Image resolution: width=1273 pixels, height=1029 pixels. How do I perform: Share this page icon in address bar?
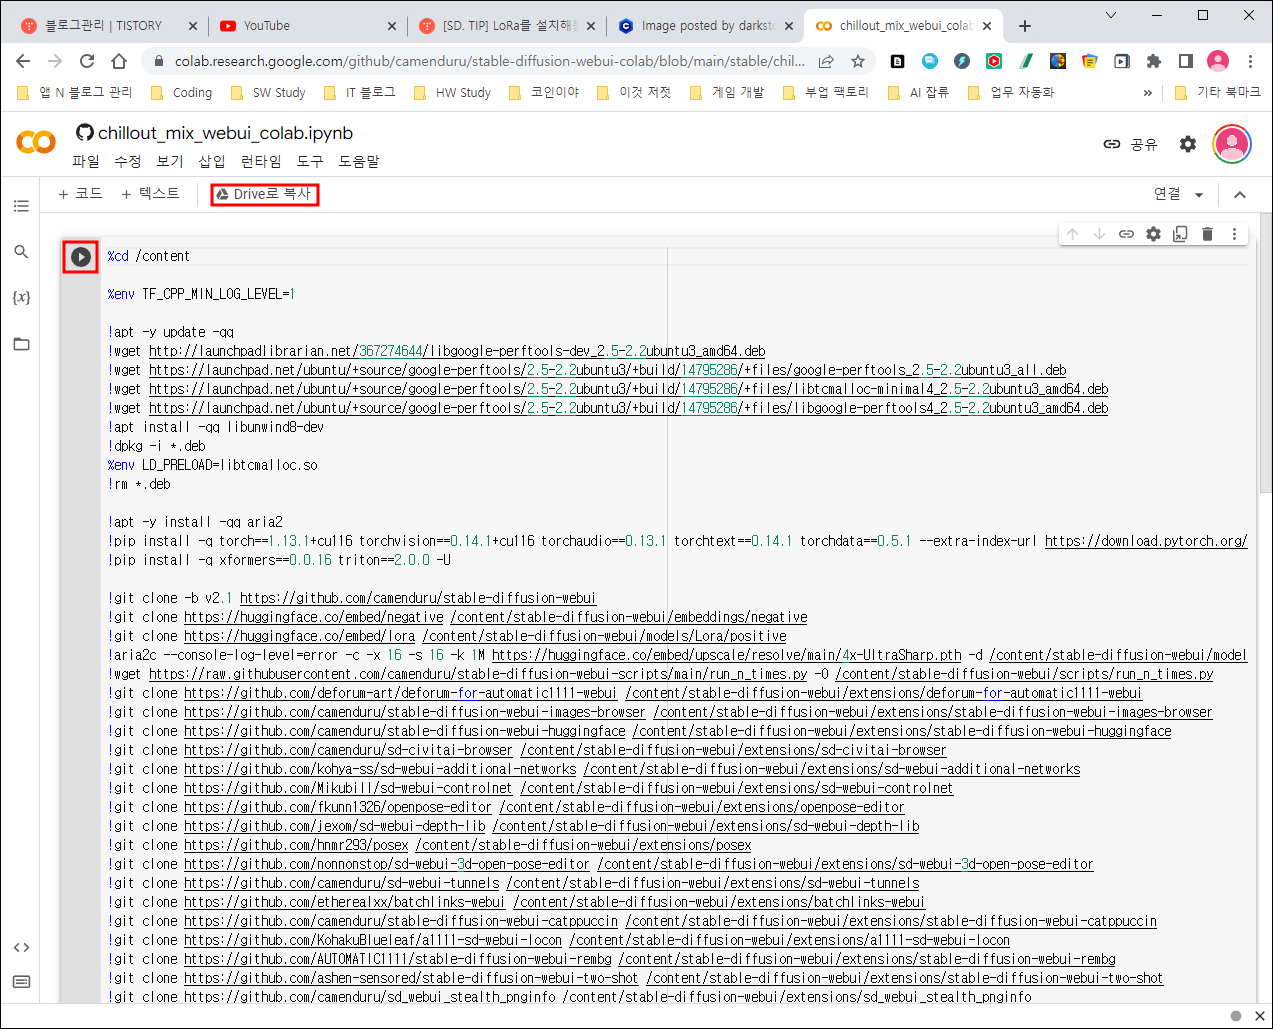point(826,61)
